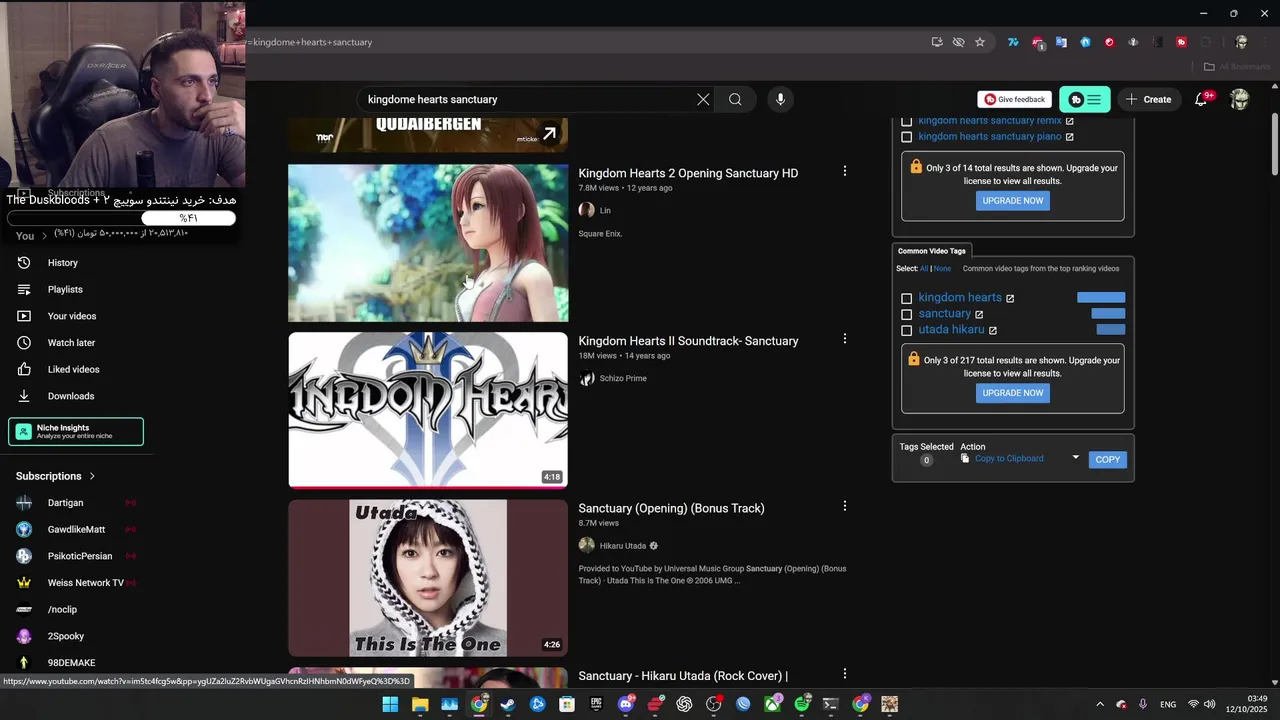The image size is (1280, 720).
Task: Click the search magnifier button
Action: (735, 99)
